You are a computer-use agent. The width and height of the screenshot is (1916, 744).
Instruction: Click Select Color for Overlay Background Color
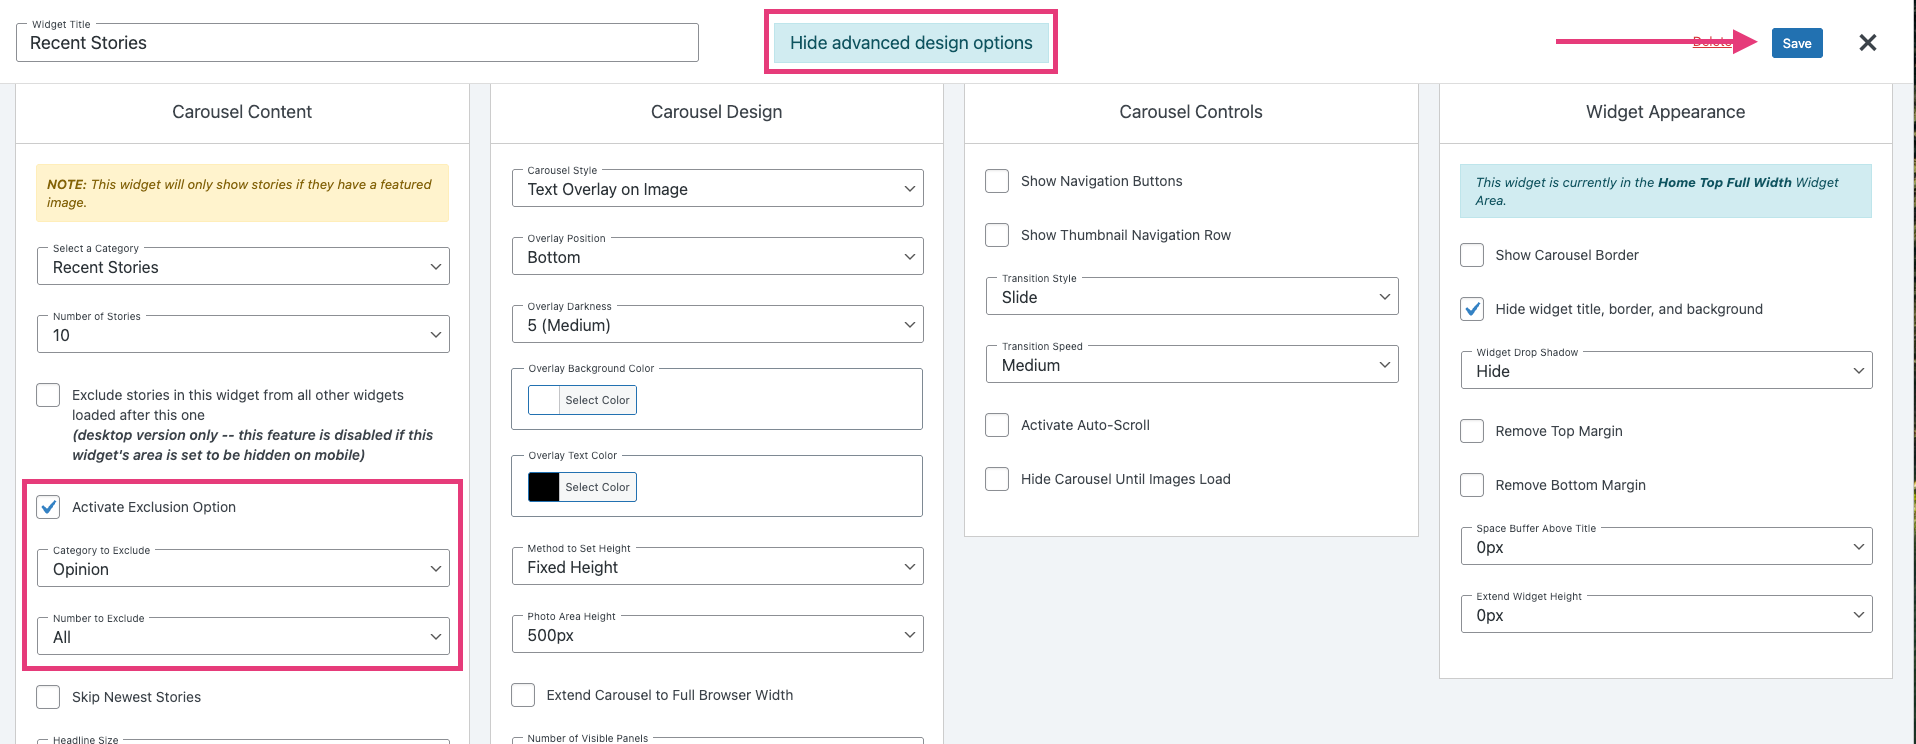point(597,400)
